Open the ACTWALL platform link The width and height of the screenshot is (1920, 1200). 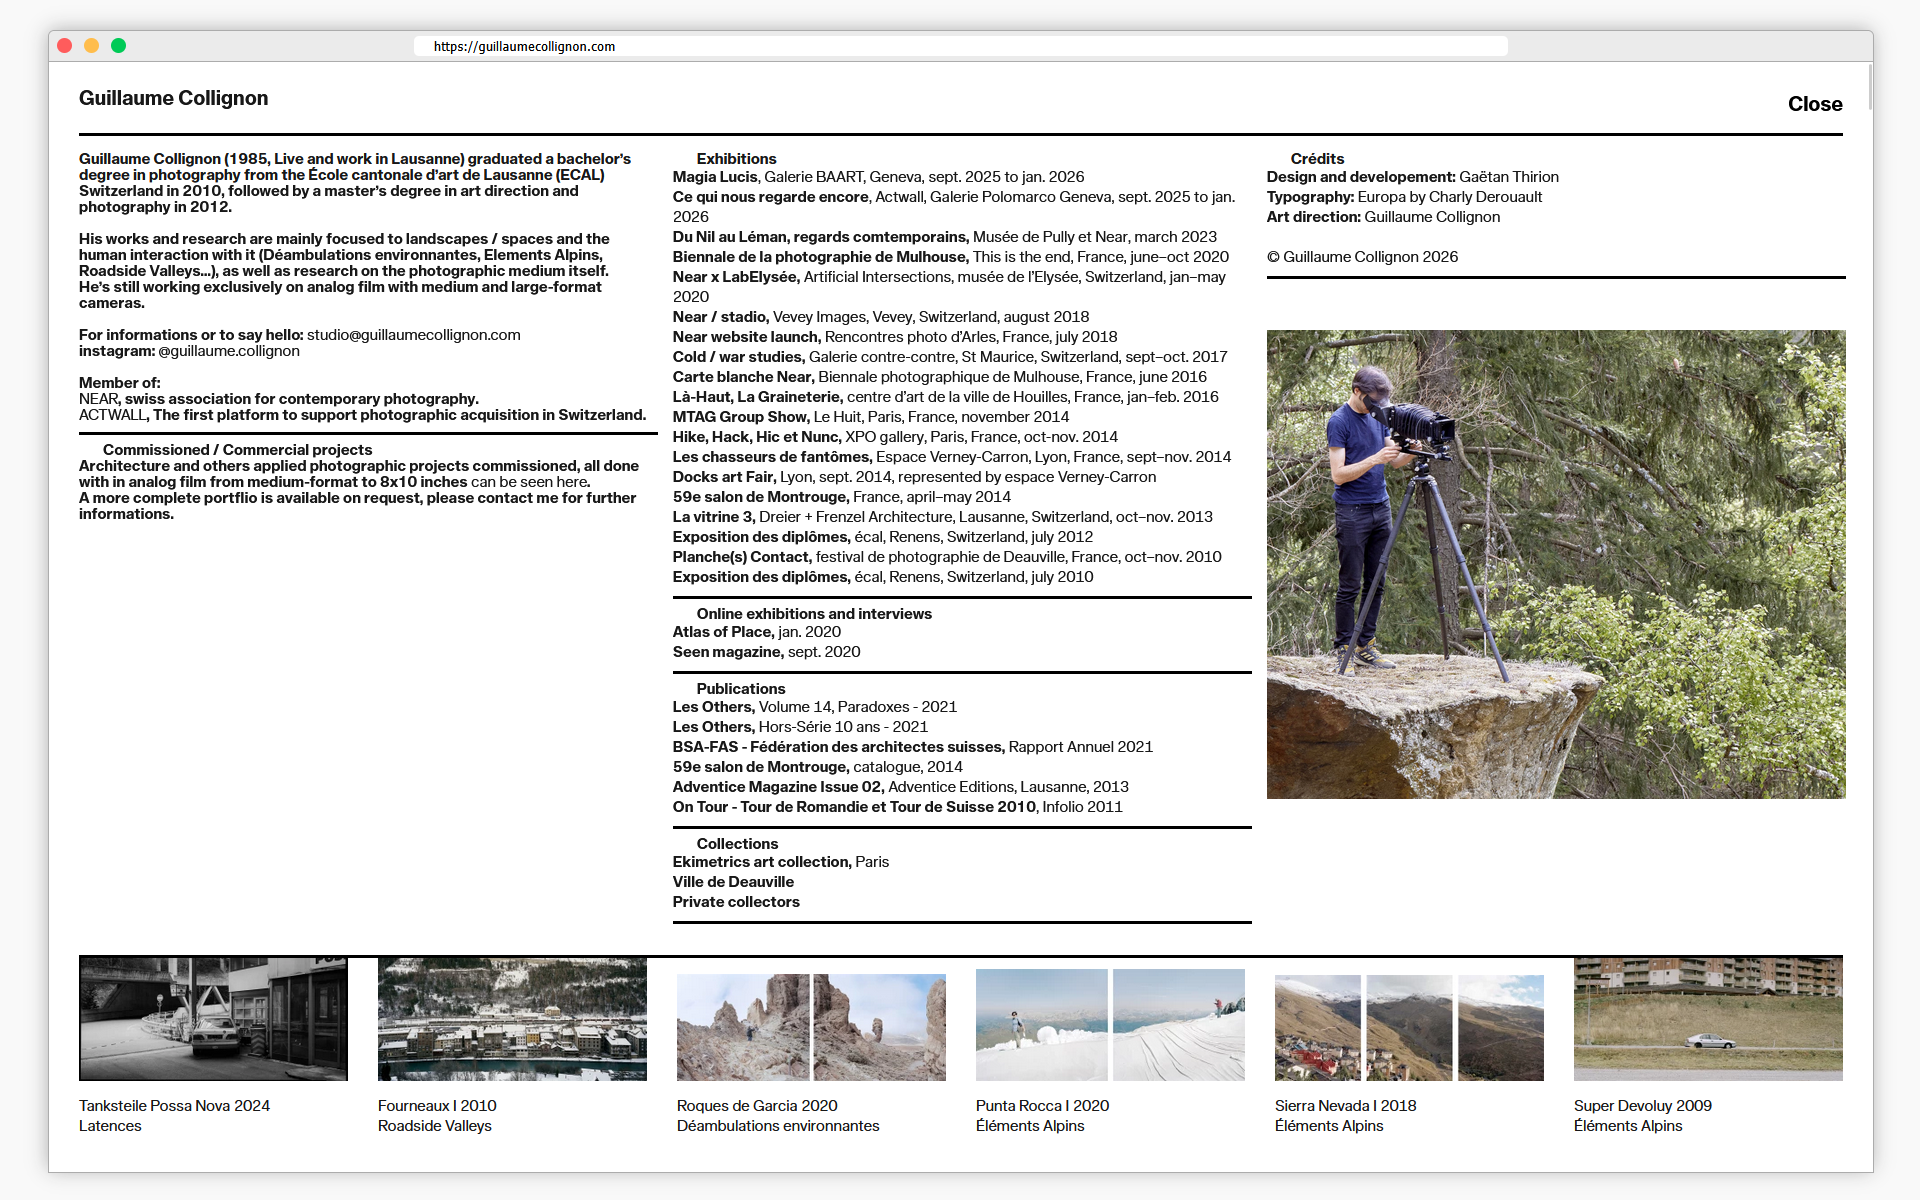point(112,415)
